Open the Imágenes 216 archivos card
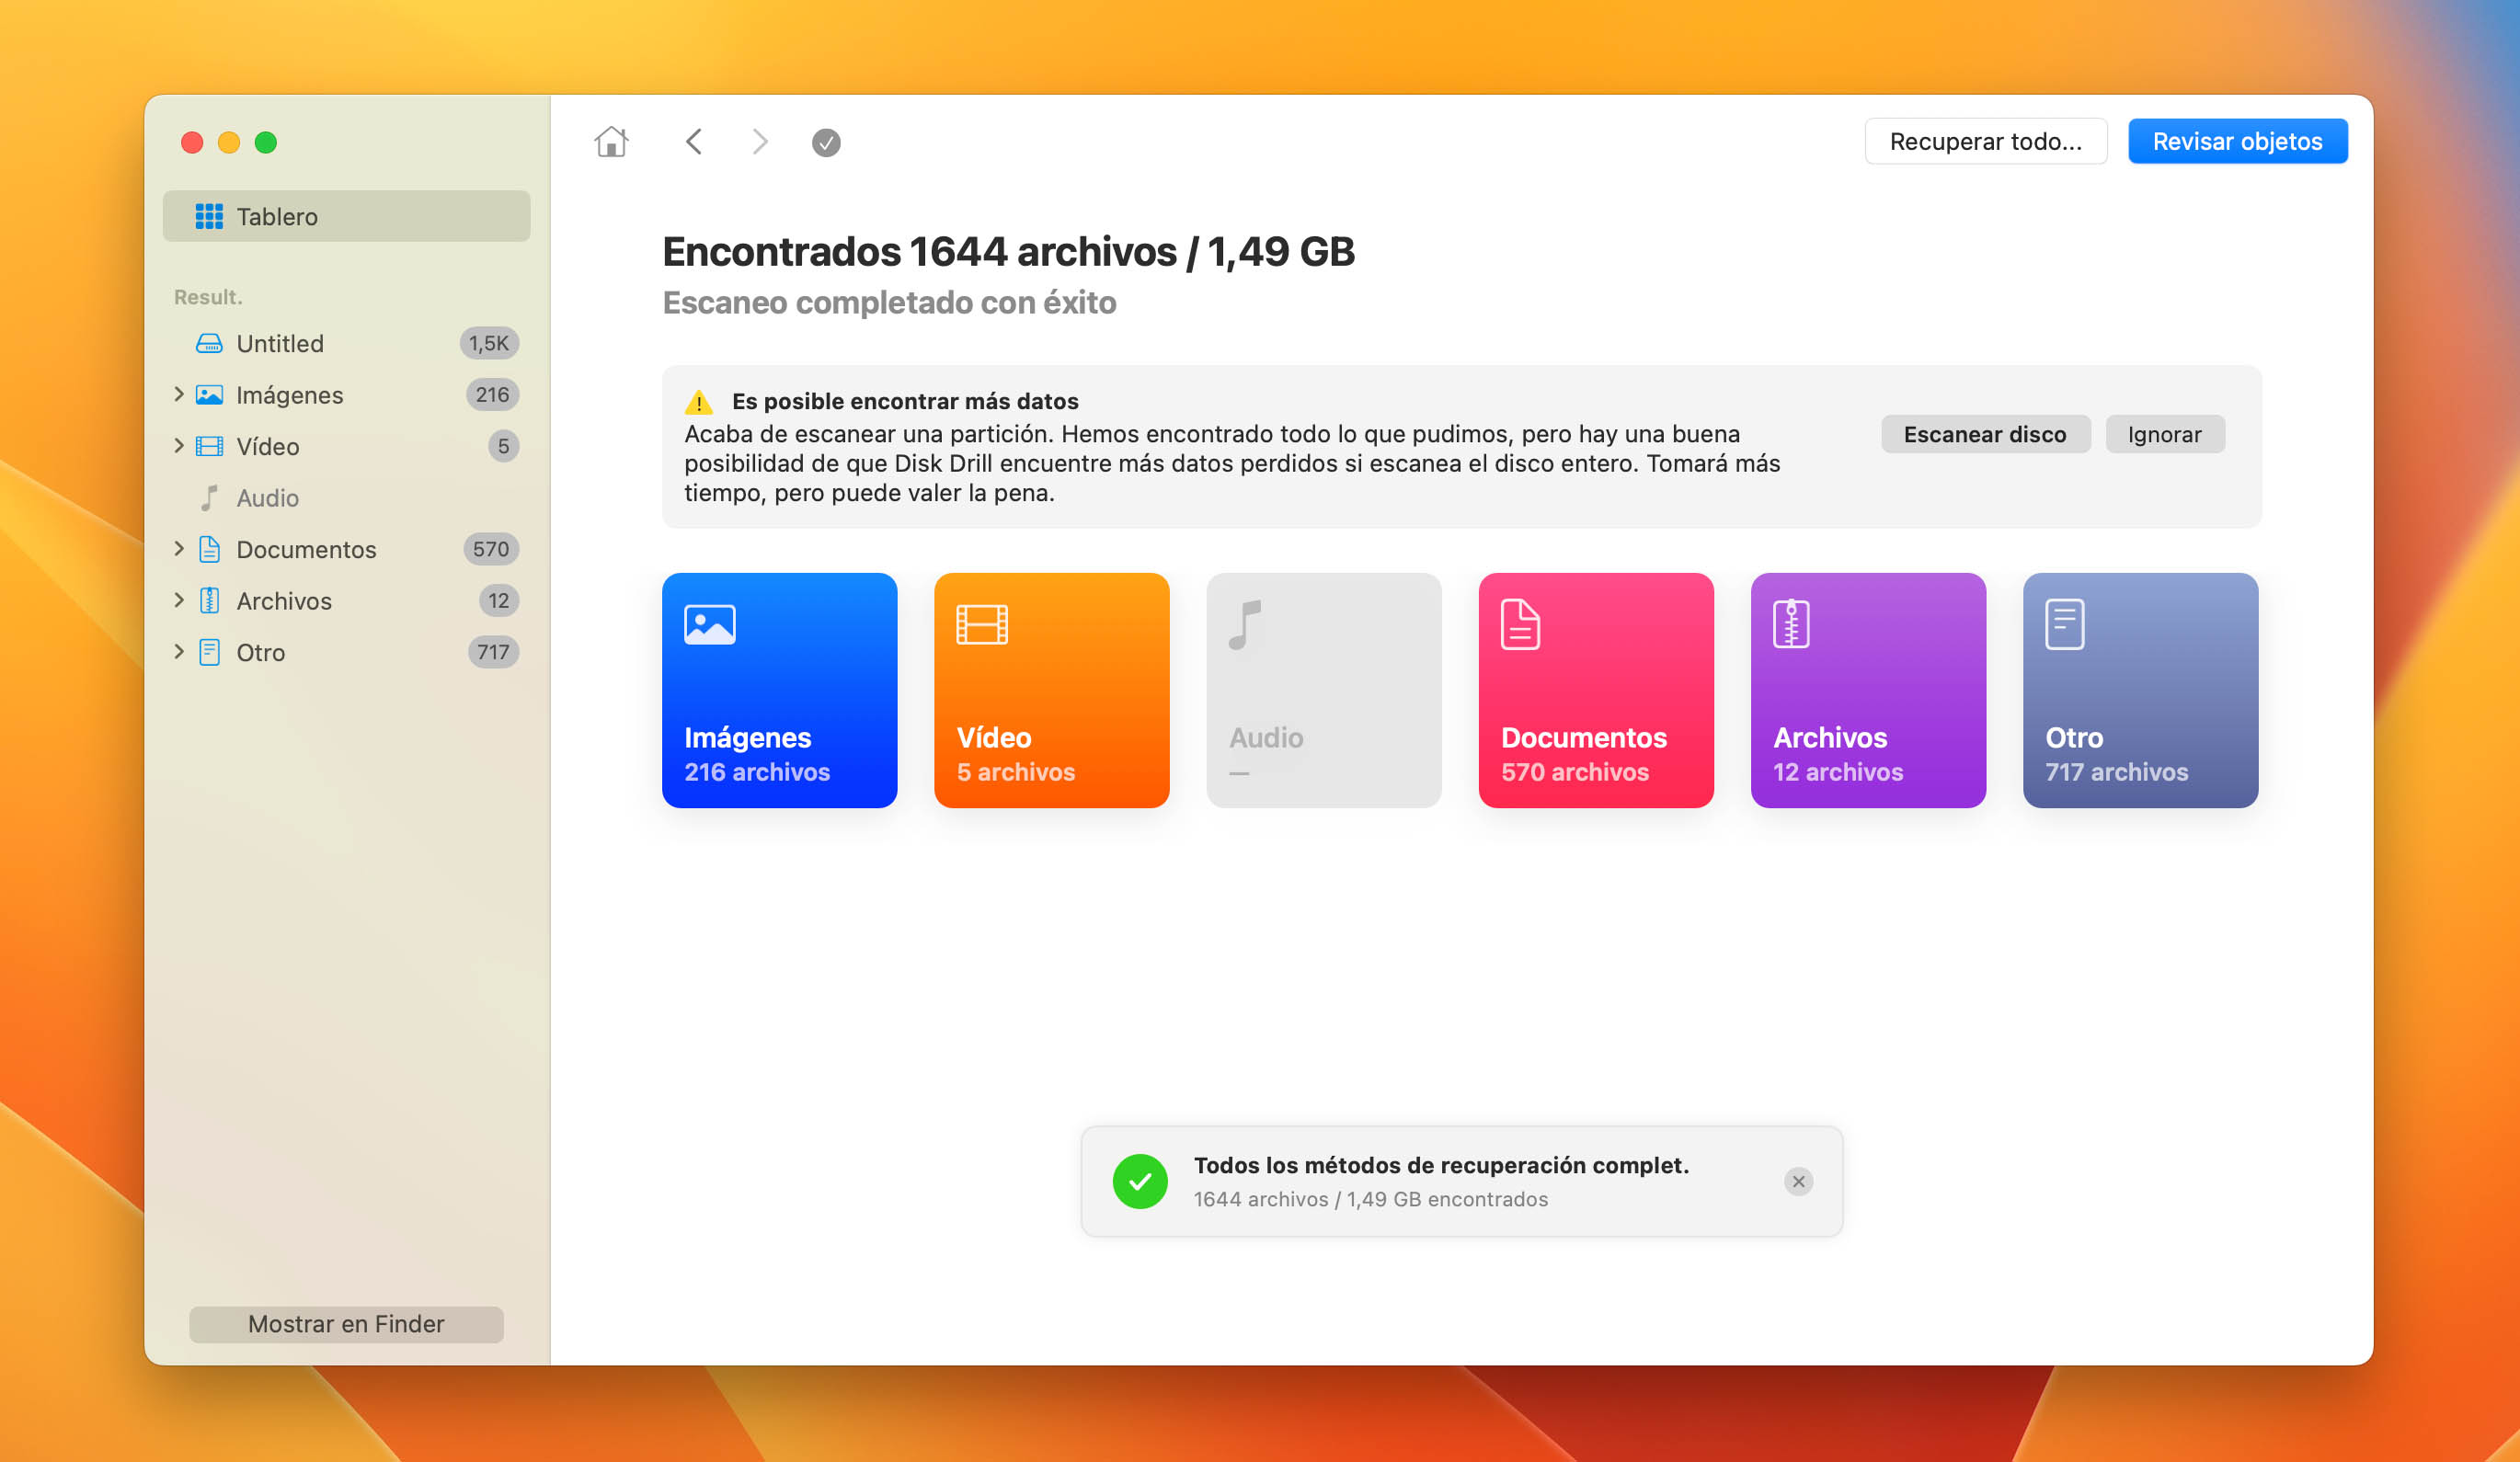The width and height of the screenshot is (2520, 1462). pos(779,690)
